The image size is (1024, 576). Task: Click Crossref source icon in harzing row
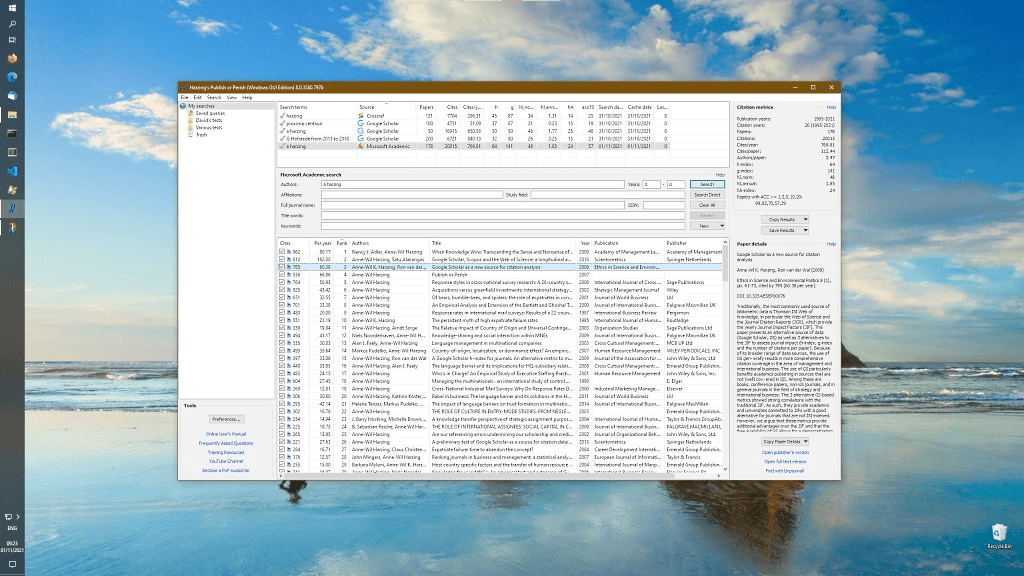(361, 116)
